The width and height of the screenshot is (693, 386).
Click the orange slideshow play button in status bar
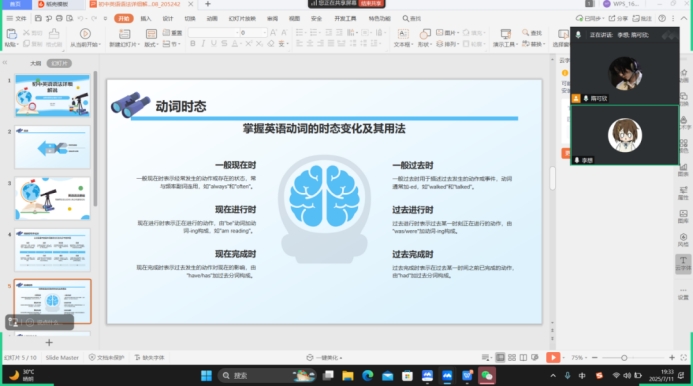click(x=553, y=357)
